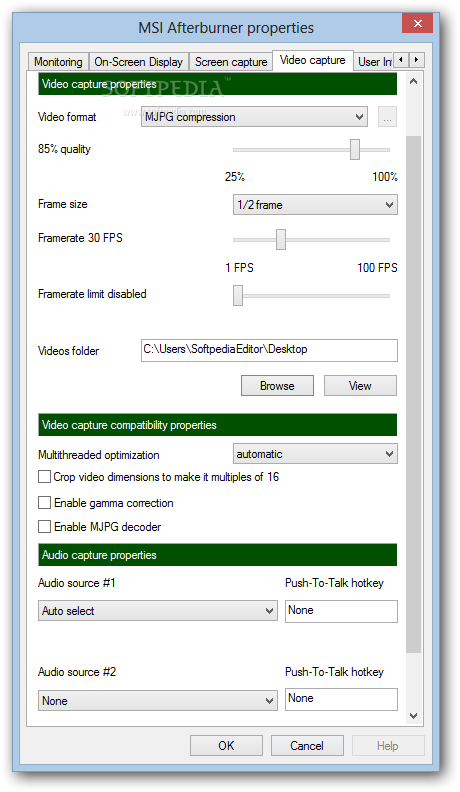The height and width of the screenshot is (792, 460).
Task: Toggle Enable gamma correction checkbox
Action: (44, 503)
